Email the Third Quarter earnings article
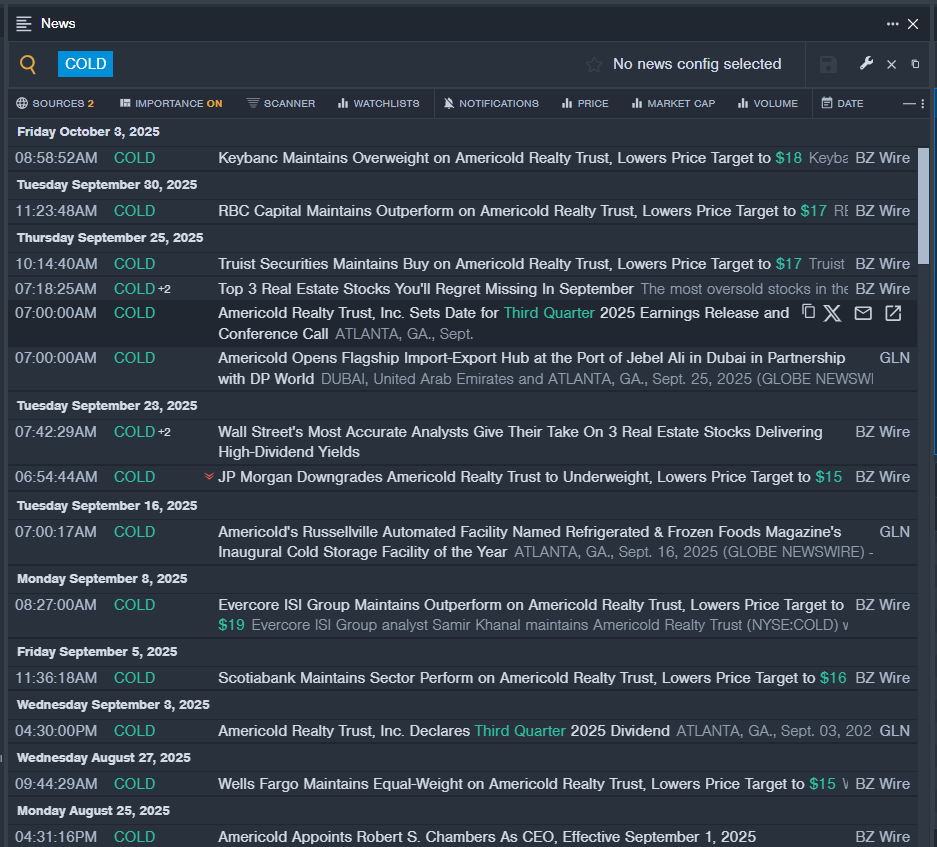The height and width of the screenshot is (847, 937). [863, 313]
